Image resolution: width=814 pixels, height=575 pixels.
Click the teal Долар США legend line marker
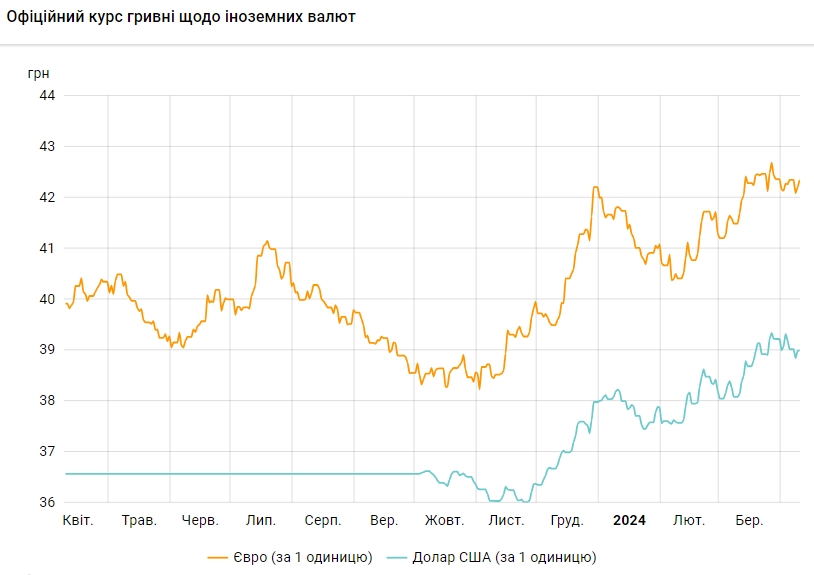click(x=399, y=557)
